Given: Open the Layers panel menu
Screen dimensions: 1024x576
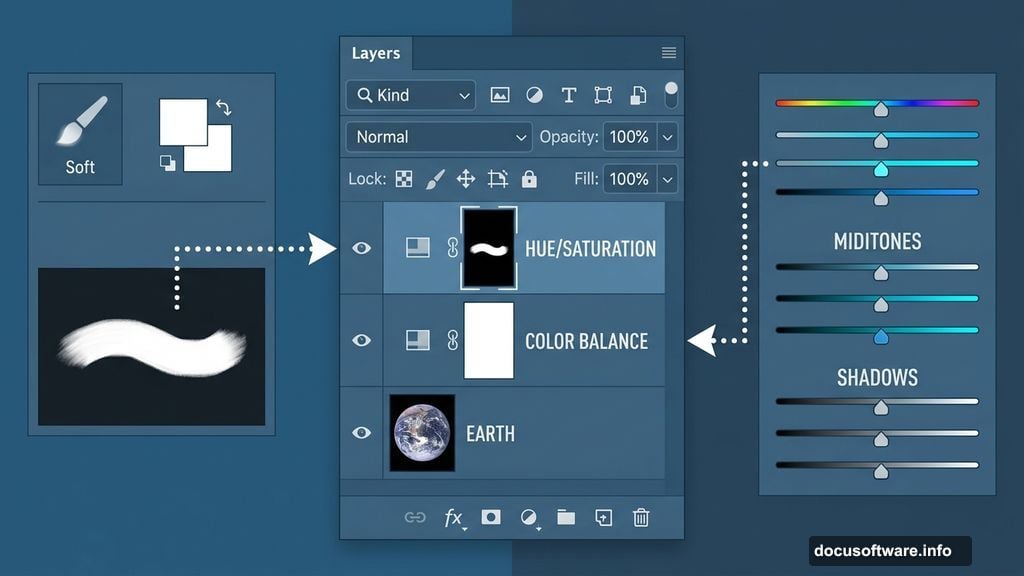Looking at the screenshot, I should [668, 53].
